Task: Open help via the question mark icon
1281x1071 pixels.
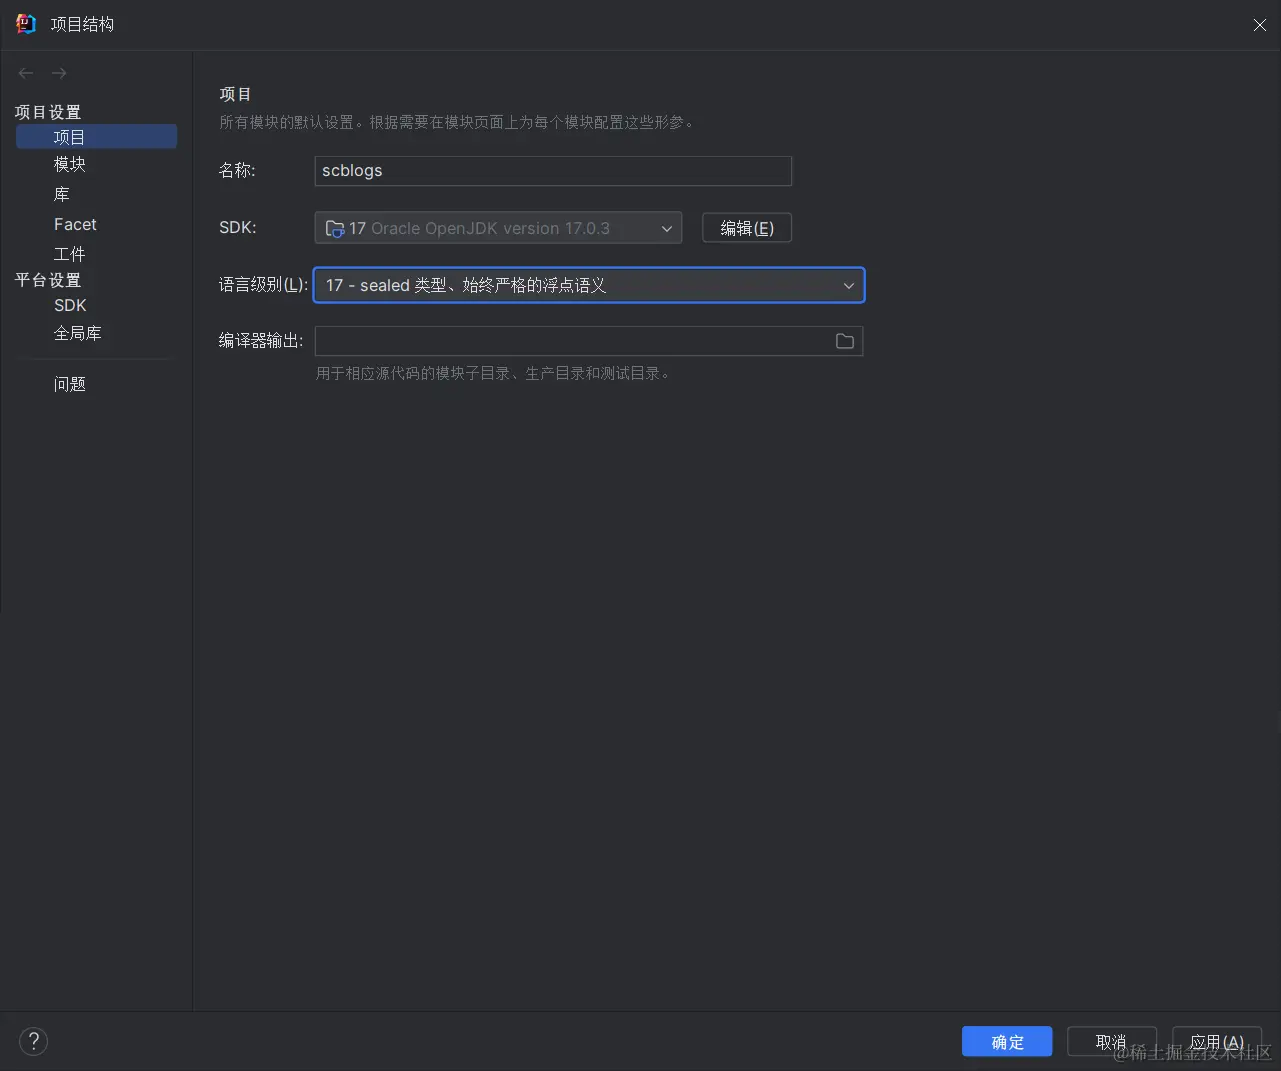Action: 33,1041
